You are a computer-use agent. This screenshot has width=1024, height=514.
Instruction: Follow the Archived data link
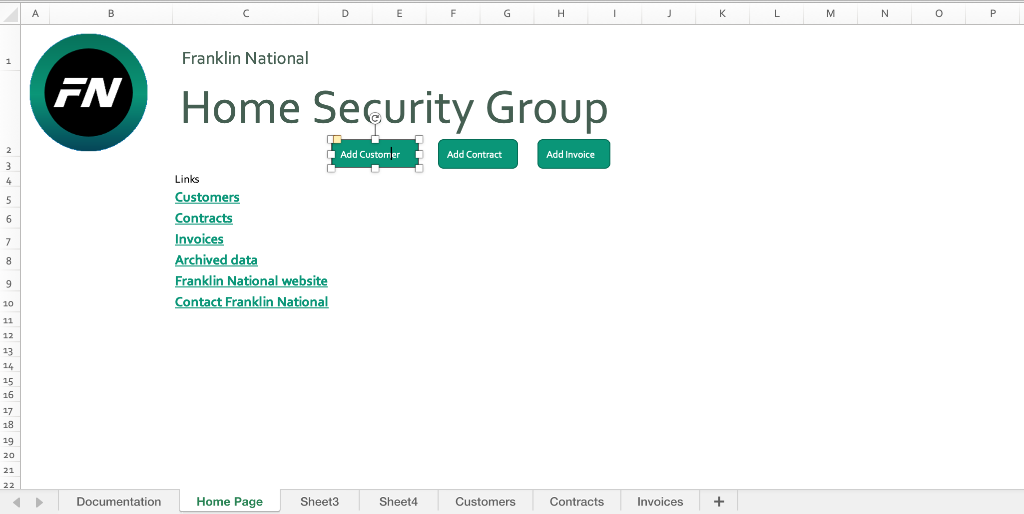coord(216,260)
